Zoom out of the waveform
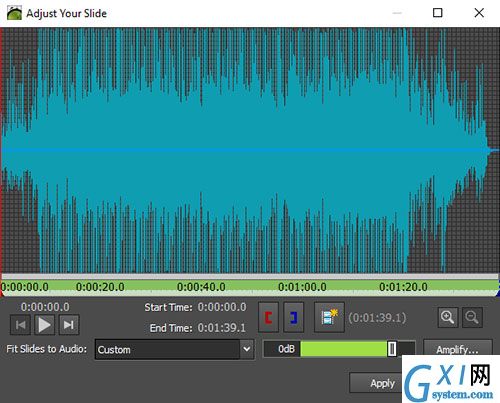 tap(472, 317)
